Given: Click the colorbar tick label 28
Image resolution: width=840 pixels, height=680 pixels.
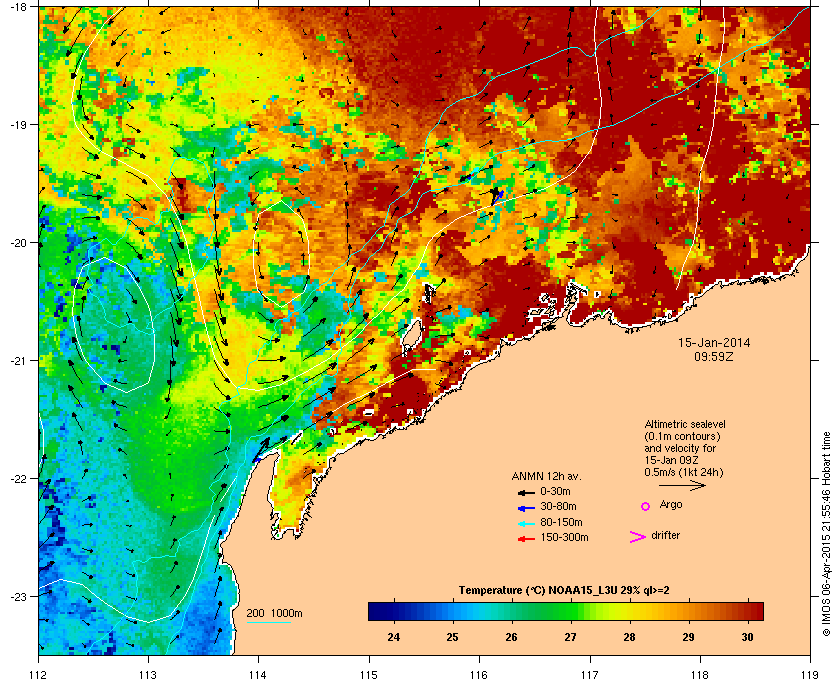Looking at the screenshot, I should [x=629, y=637].
